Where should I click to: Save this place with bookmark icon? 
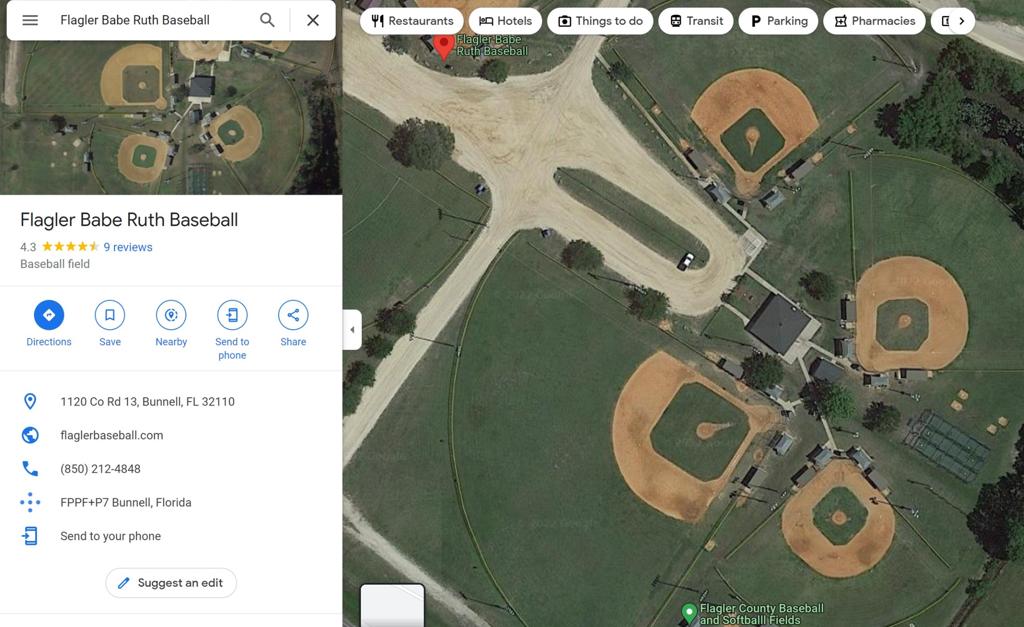(x=110, y=315)
